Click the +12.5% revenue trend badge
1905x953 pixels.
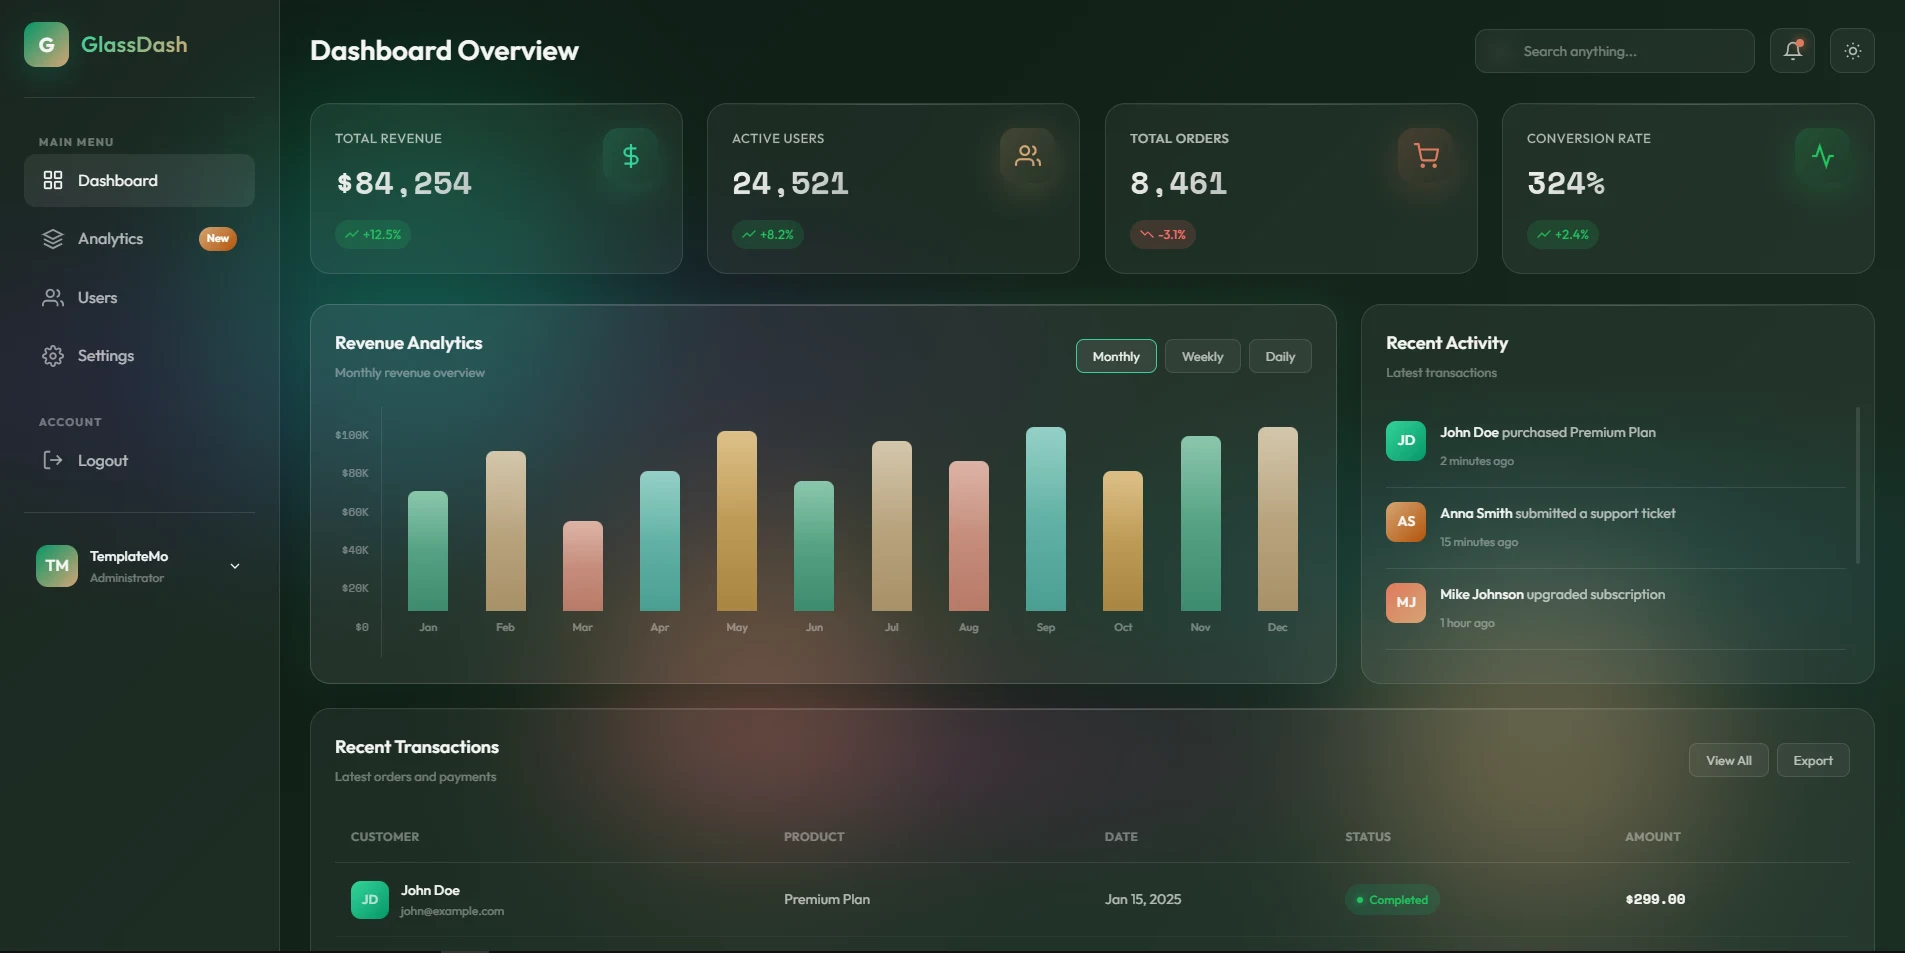point(373,235)
